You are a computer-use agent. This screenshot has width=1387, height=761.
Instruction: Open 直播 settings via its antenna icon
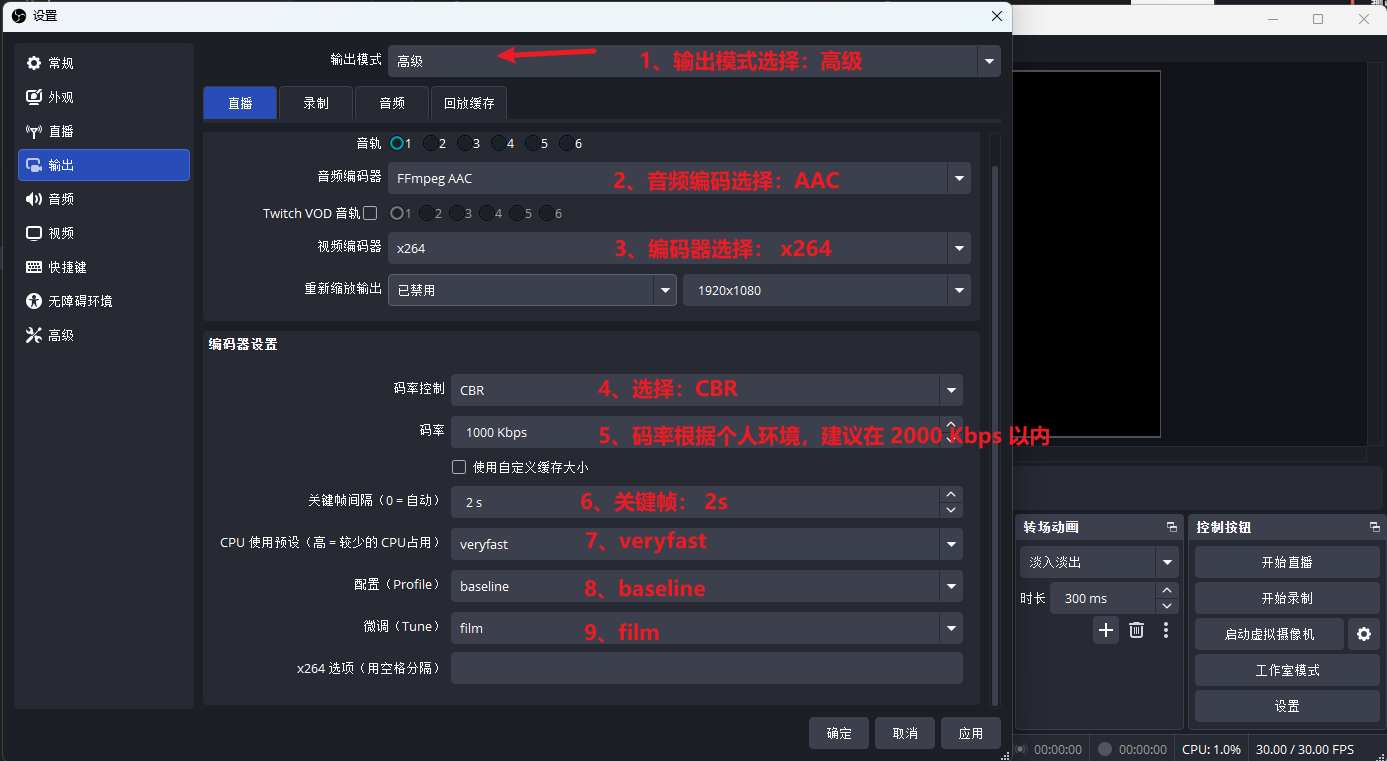[x=34, y=131]
